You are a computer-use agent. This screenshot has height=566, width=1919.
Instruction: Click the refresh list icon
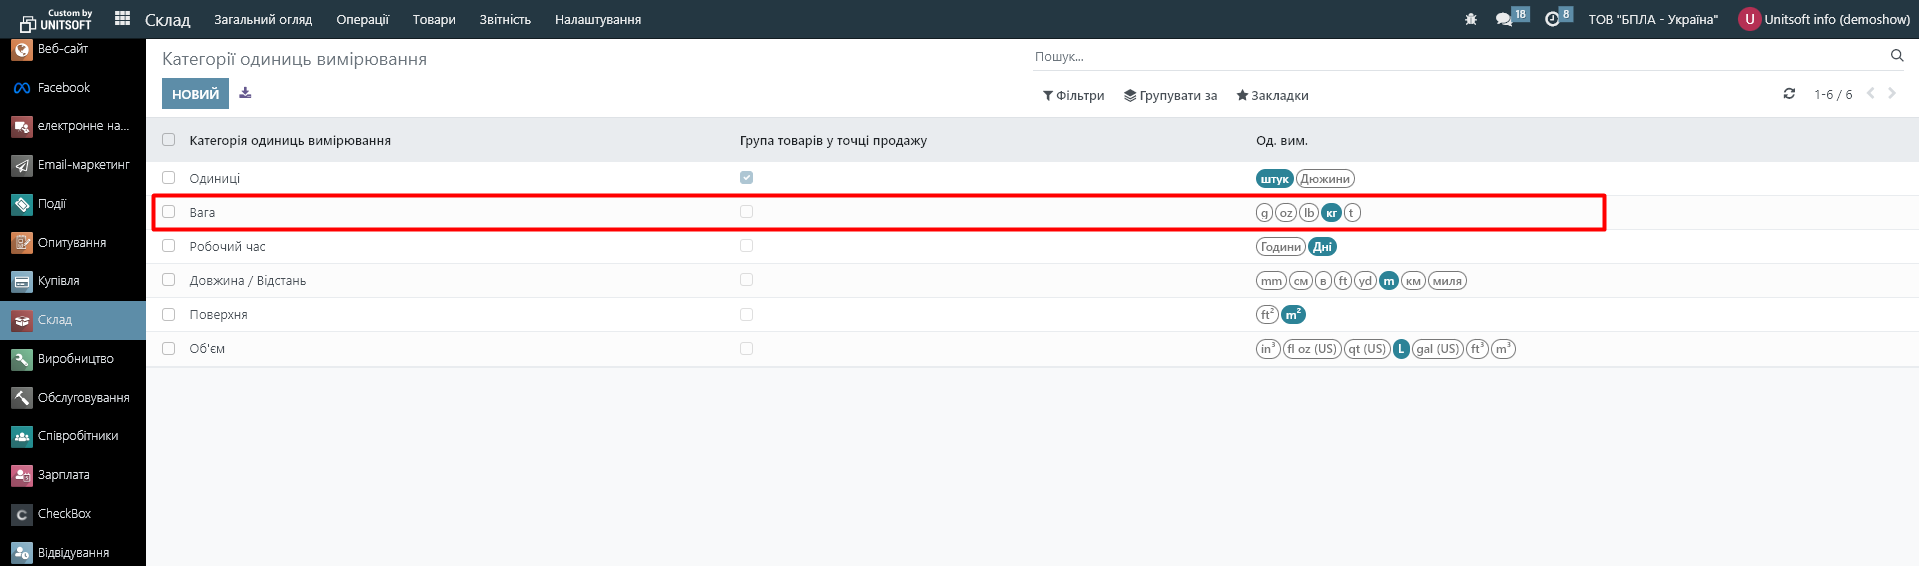pos(1789,94)
